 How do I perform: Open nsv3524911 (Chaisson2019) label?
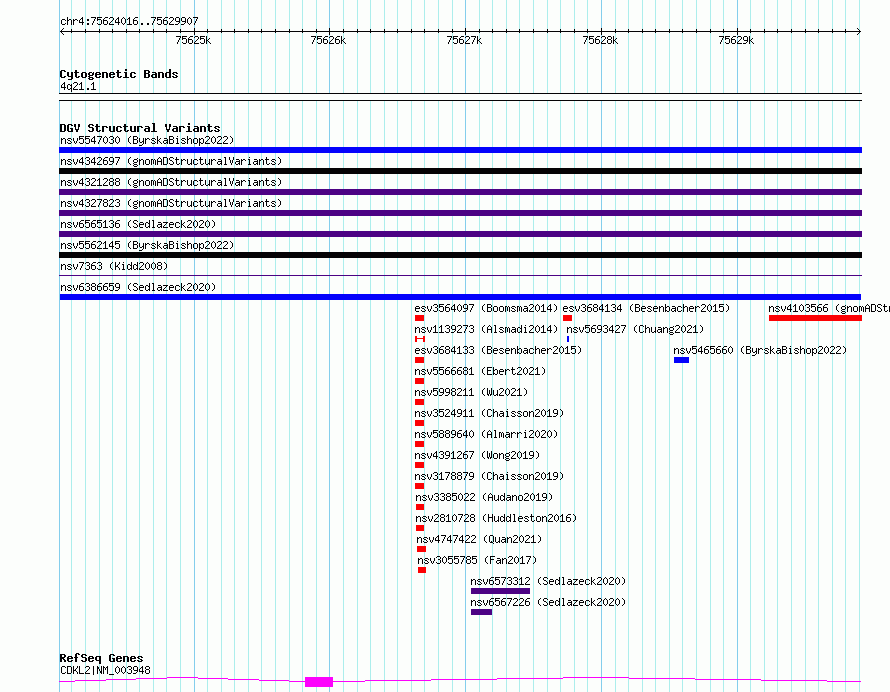coord(489,413)
